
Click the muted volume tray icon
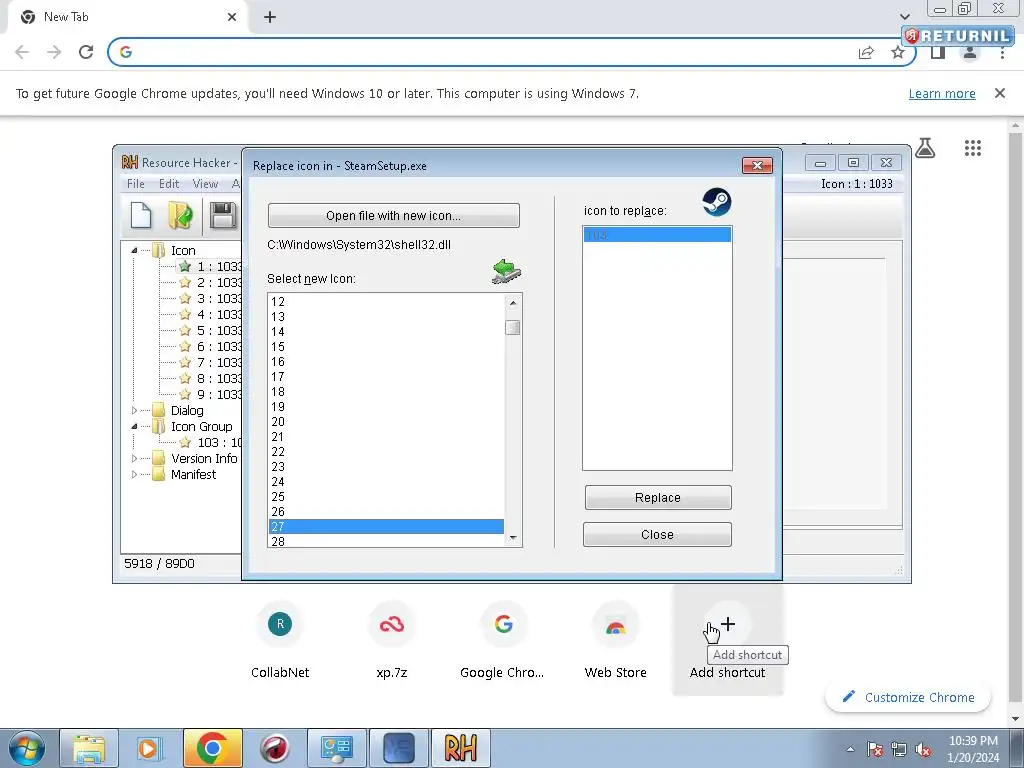point(923,750)
